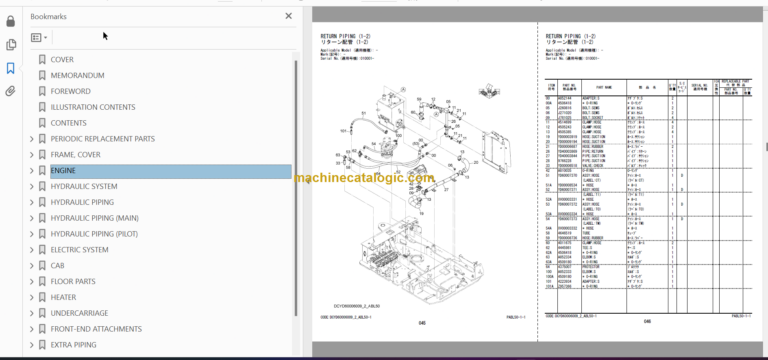This screenshot has width=768, height=360.
Task: Click the bookmark icon beside HEATER
Action: [x=42, y=297]
